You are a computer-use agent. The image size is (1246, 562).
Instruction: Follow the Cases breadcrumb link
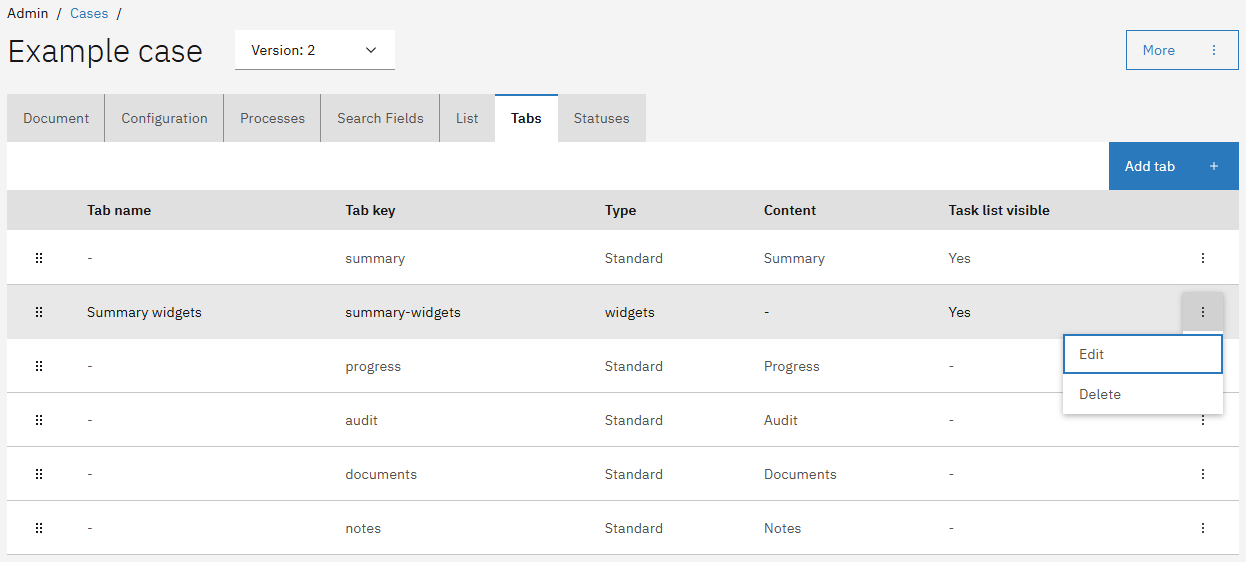tap(89, 14)
